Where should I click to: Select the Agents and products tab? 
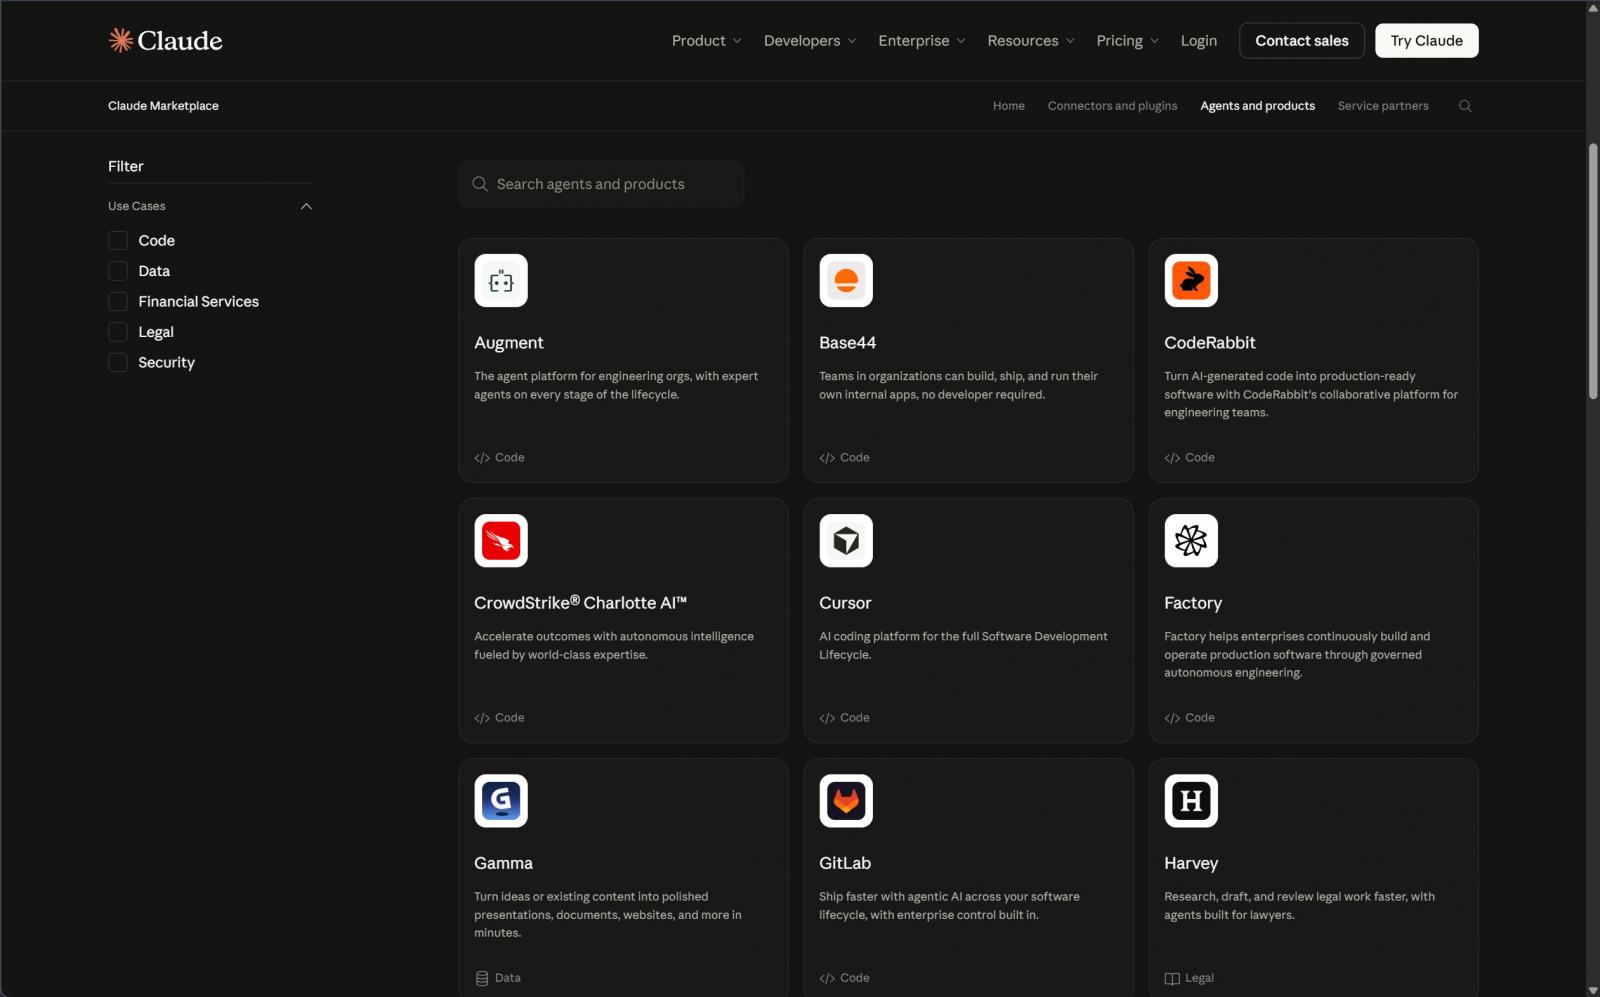click(x=1257, y=106)
